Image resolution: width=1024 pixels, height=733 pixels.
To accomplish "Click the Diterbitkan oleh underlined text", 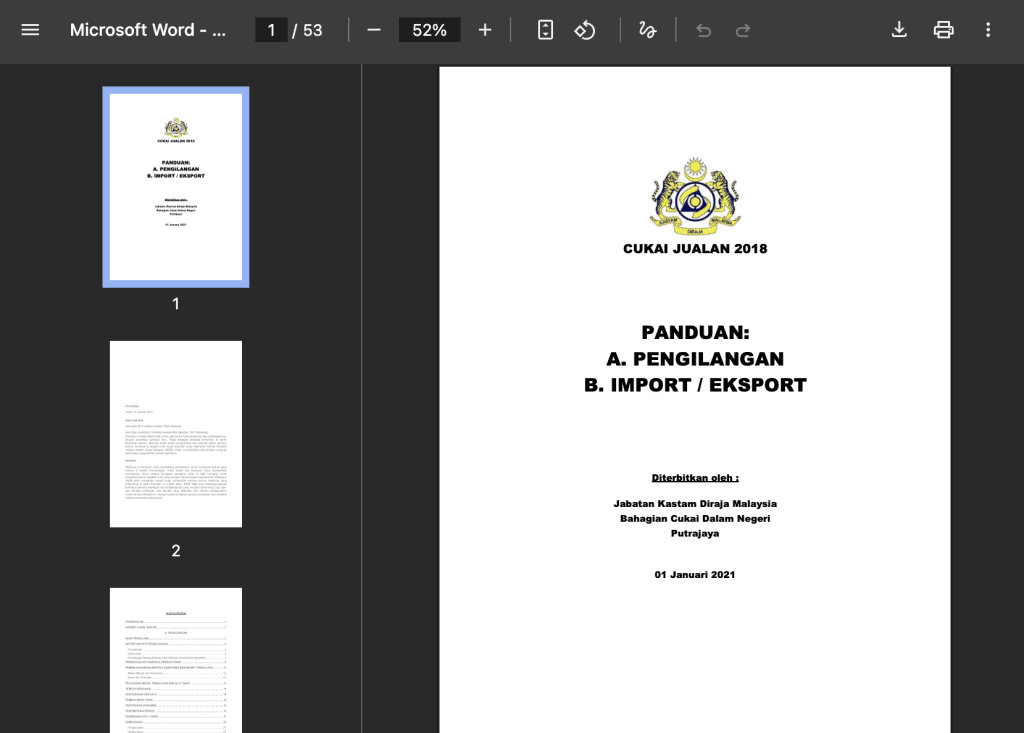I will (695, 478).
